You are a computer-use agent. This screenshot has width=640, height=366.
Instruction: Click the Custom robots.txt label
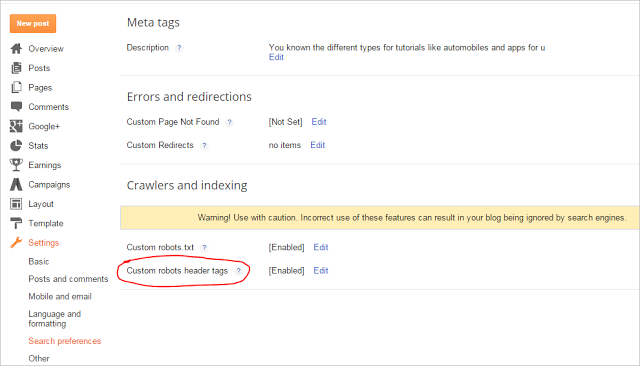160,247
